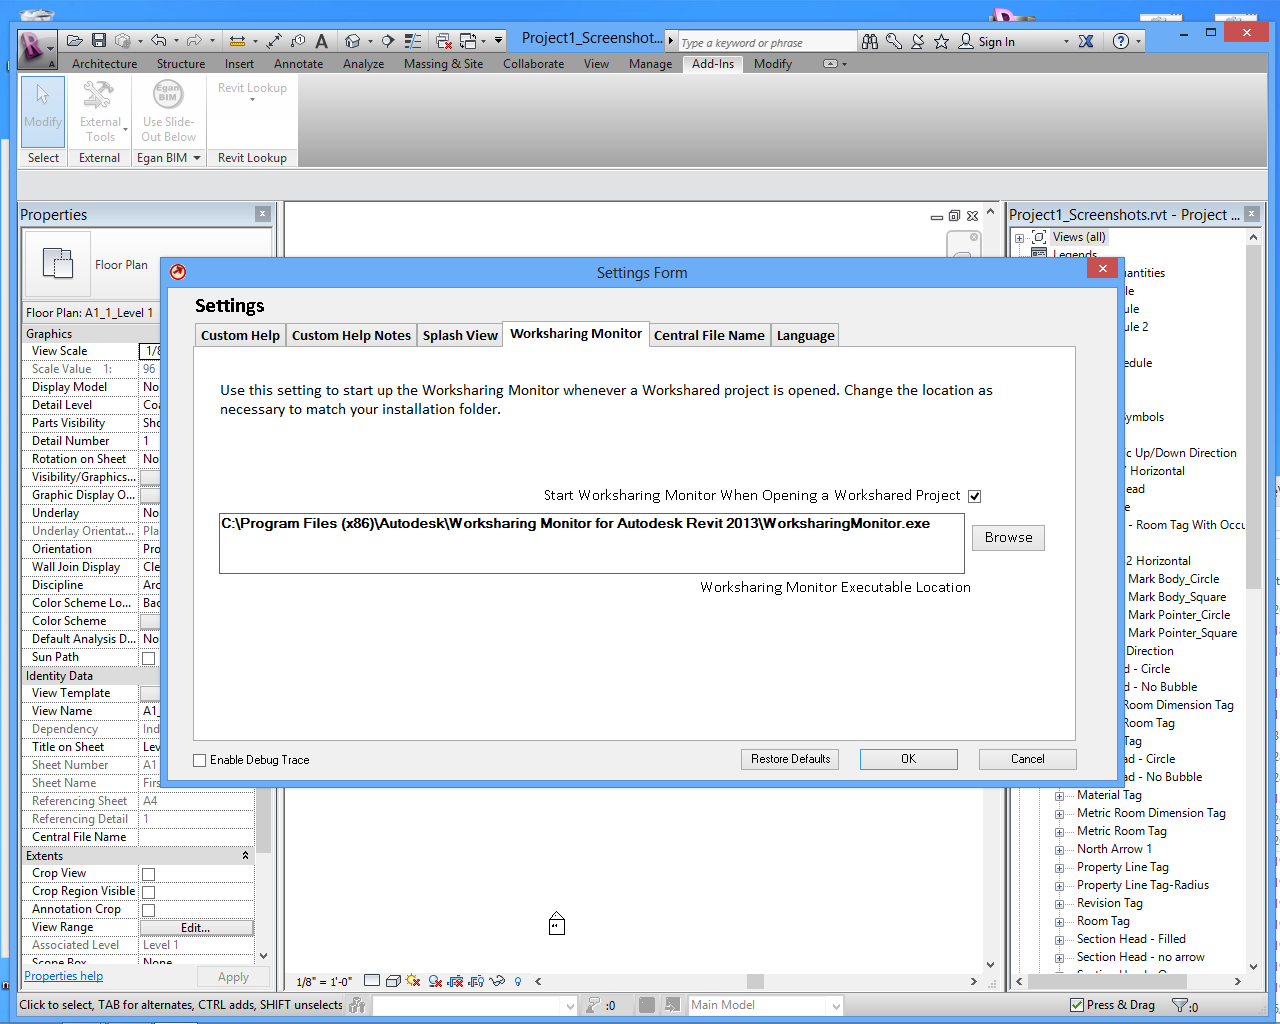Image resolution: width=1280 pixels, height=1024 pixels.
Task: Switch to the Custom Help tab
Action: (240, 335)
